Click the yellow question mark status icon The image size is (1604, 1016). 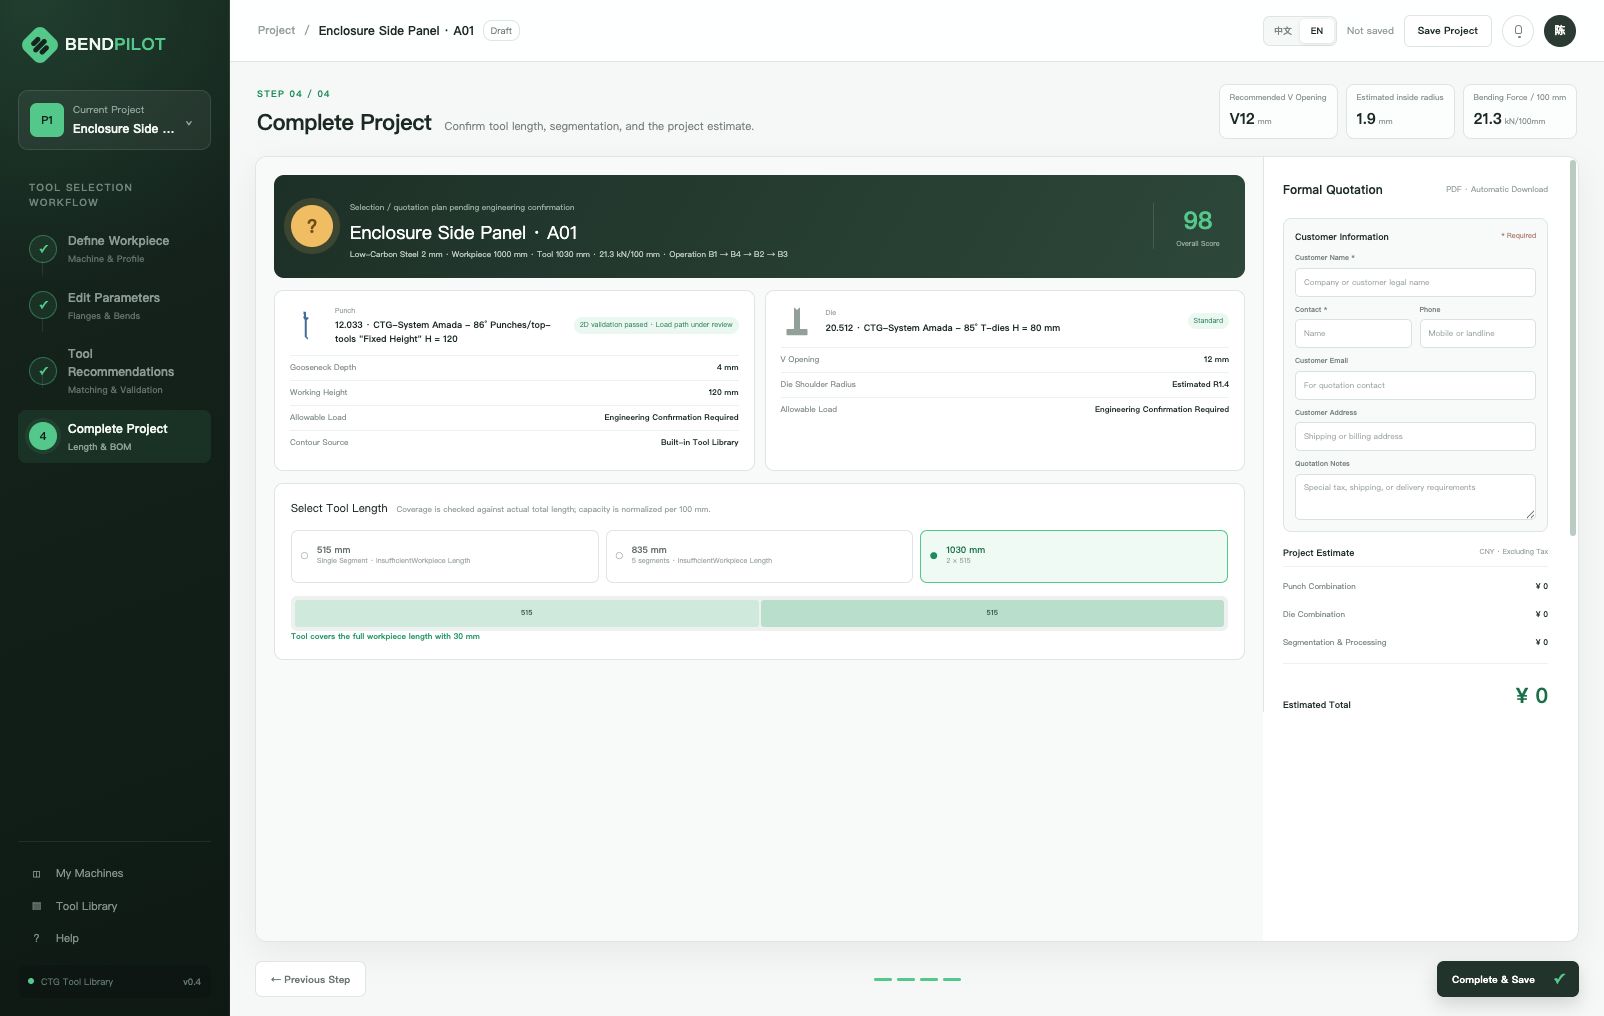pyautogui.click(x=312, y=226)
